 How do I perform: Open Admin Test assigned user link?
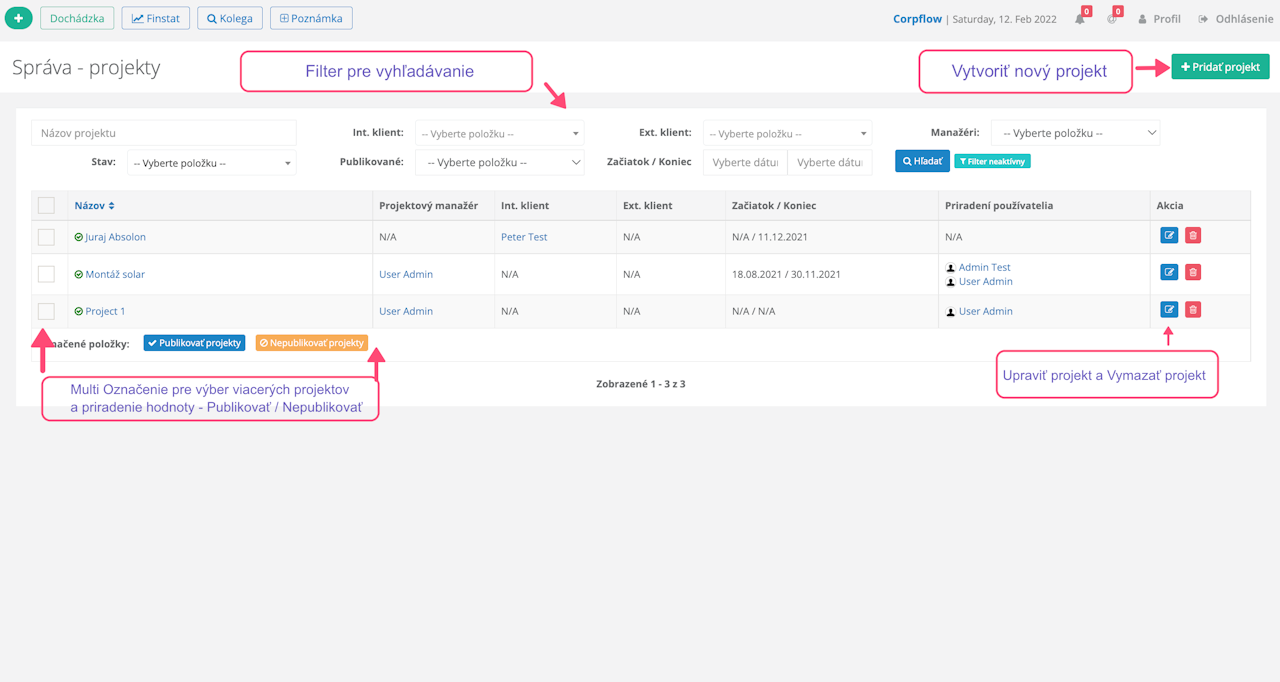(985, 267)
